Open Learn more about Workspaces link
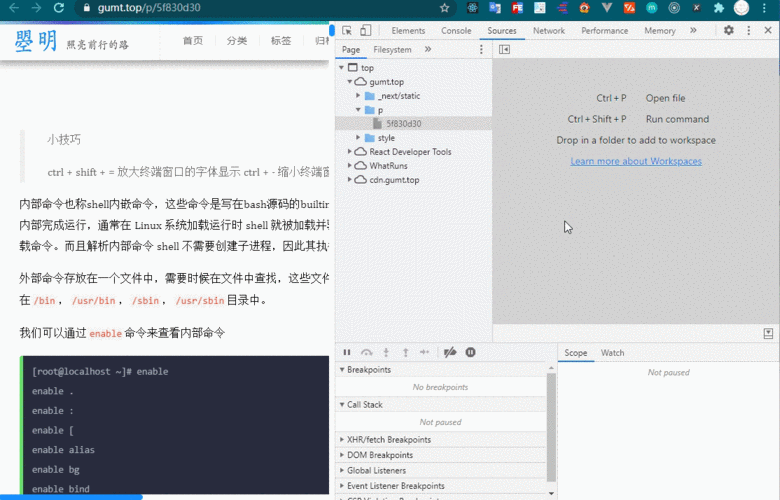 [636, 161]
